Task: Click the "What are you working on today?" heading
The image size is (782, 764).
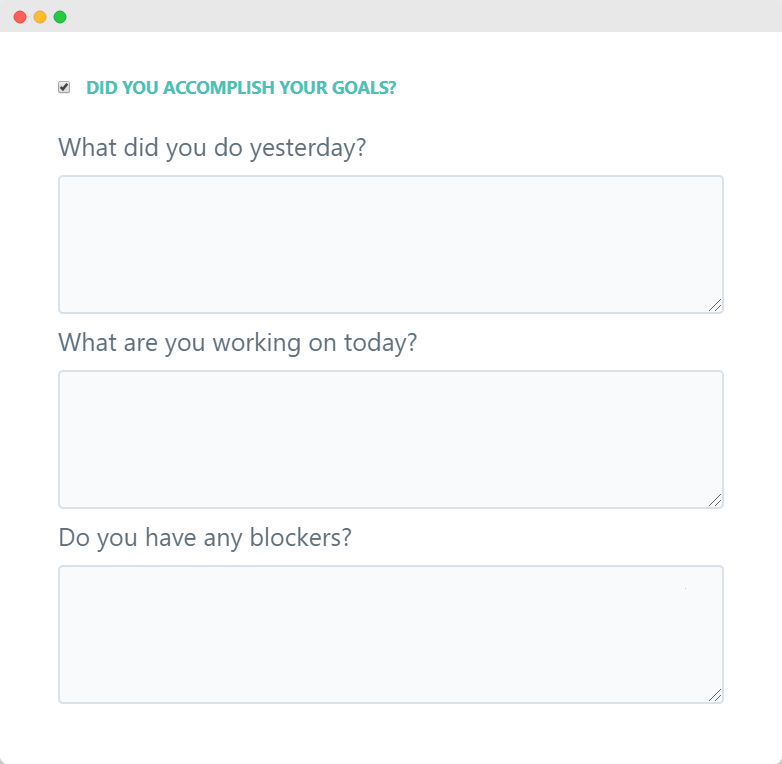Action: [237, 343]
